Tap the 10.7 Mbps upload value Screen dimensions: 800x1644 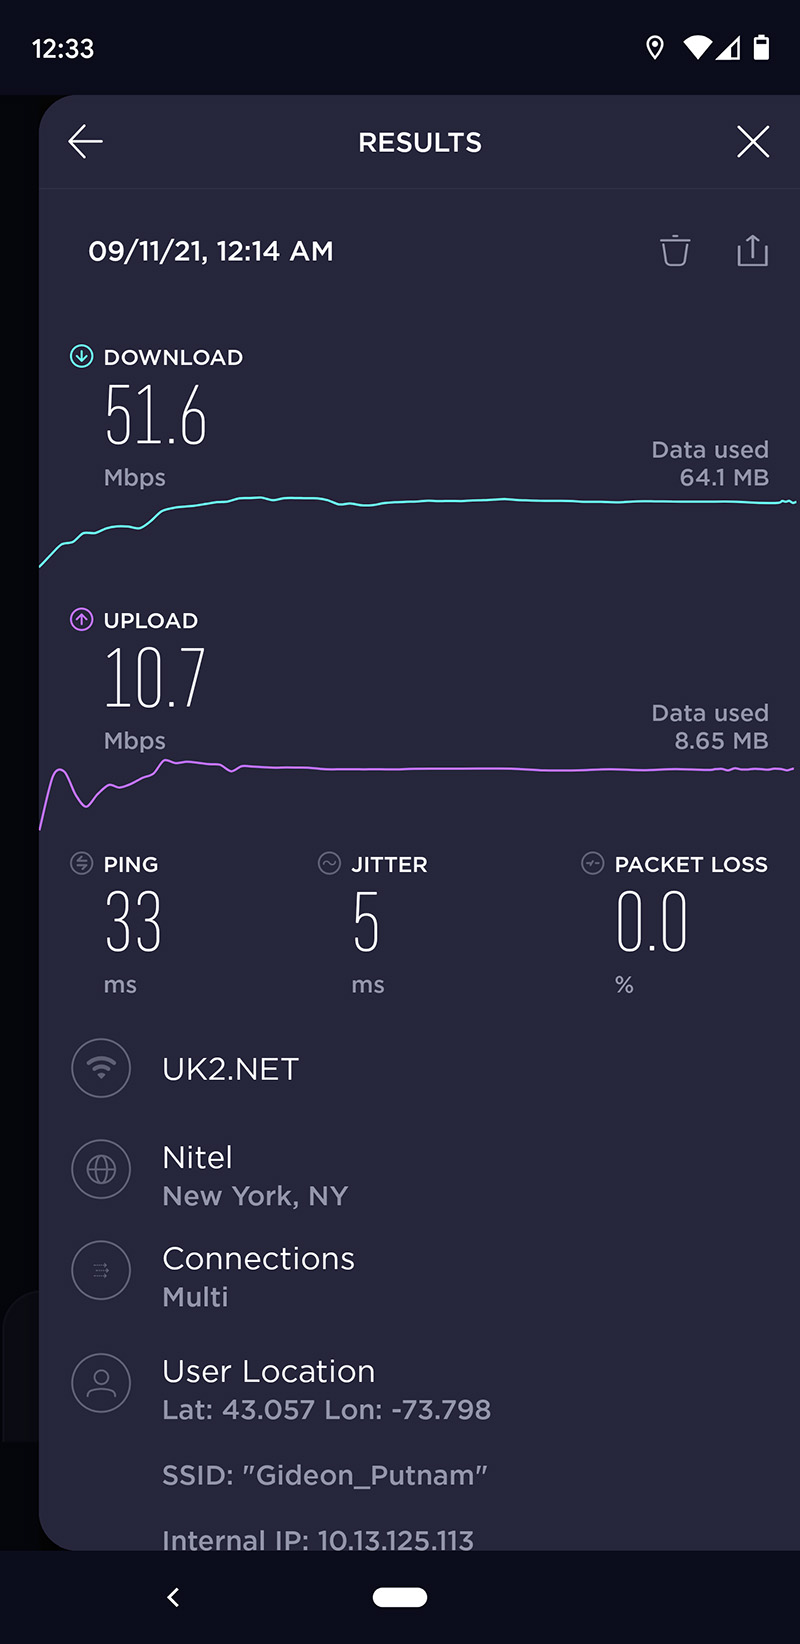[x=155, y=678]
